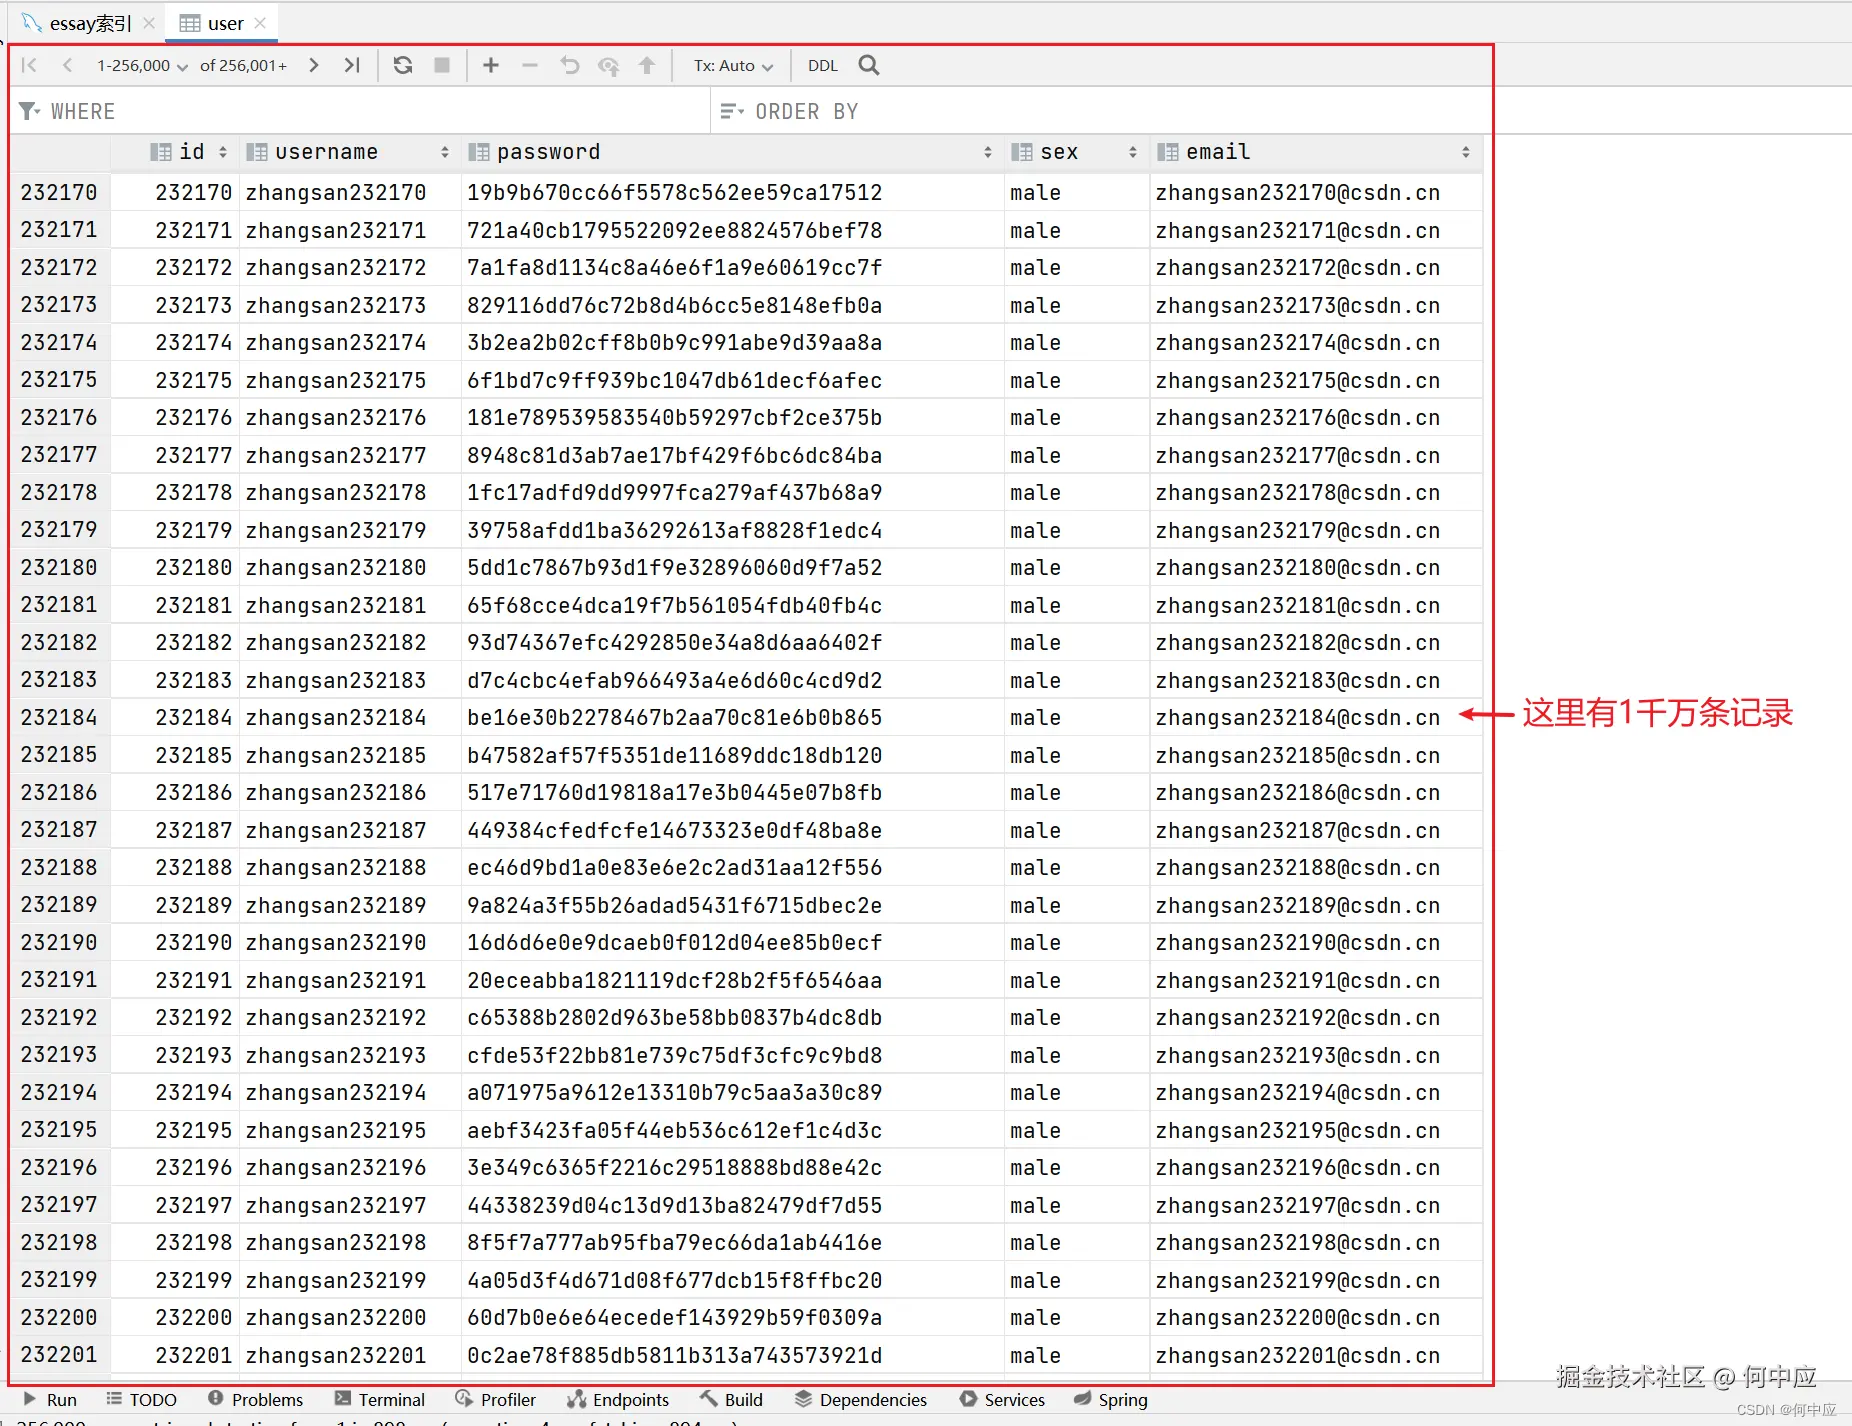
Task: Open the Problems tool window
Action: pyautogui.click(x=255, y=1400)
